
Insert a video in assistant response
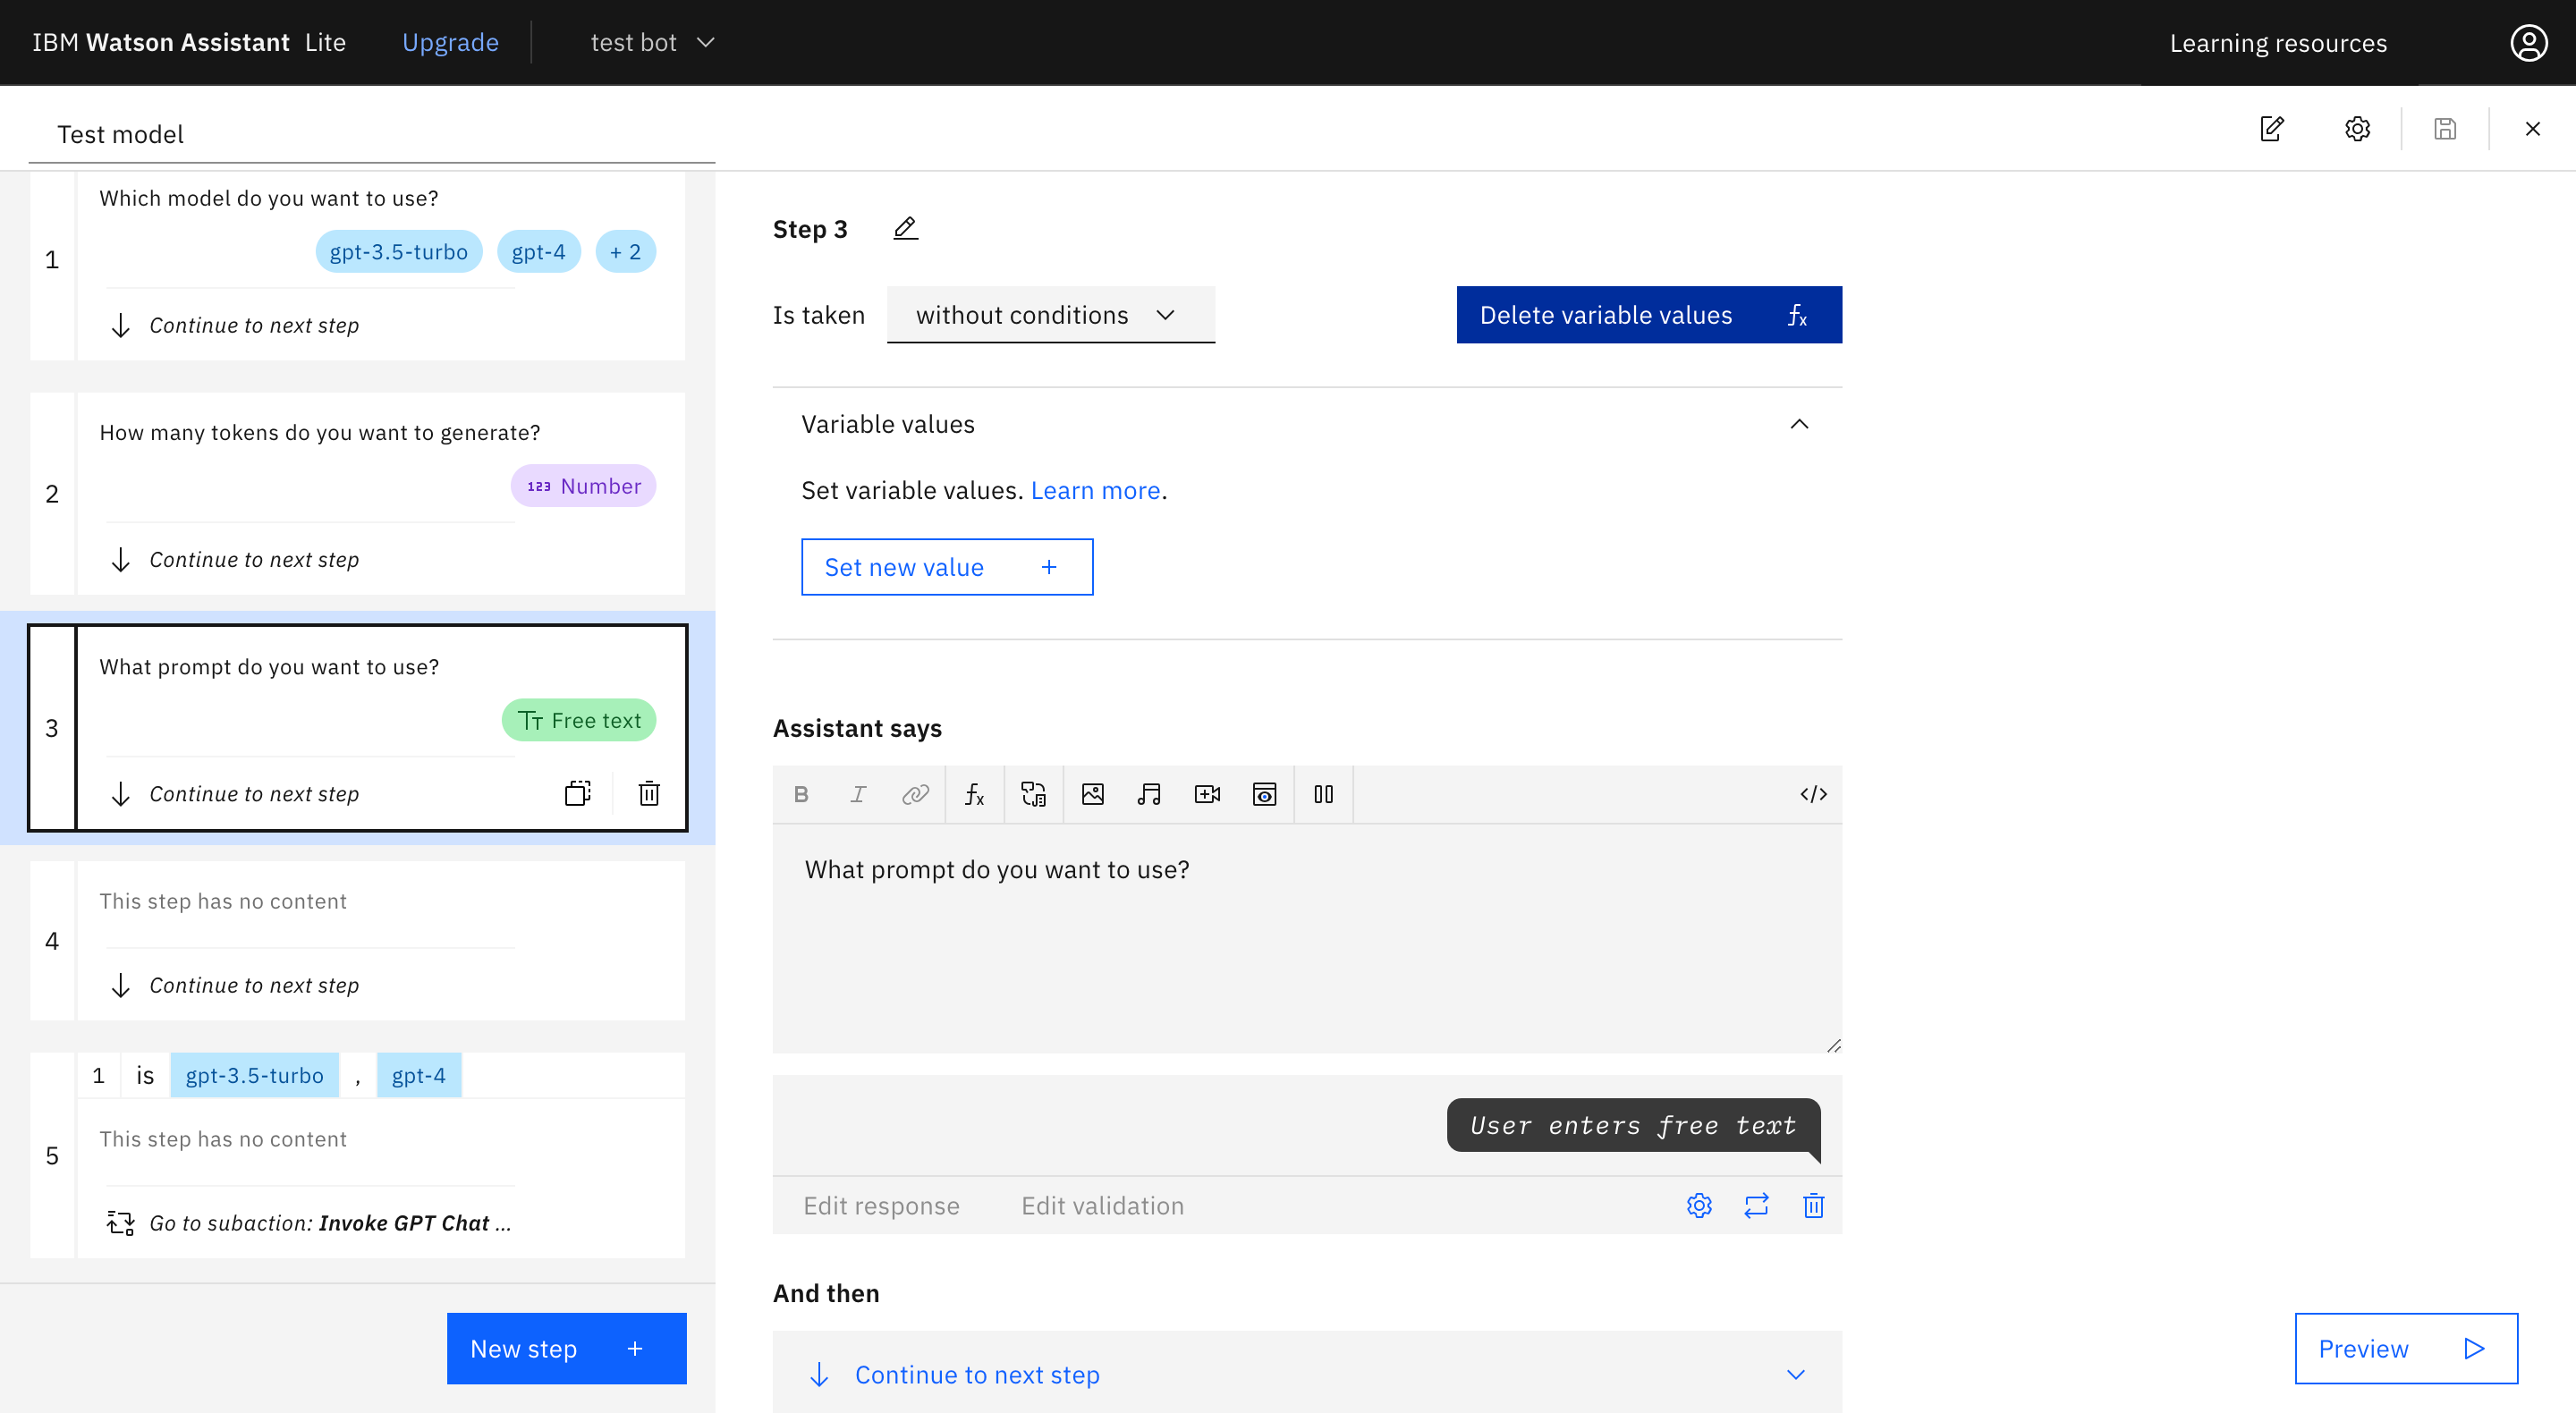coord(1207,794)
